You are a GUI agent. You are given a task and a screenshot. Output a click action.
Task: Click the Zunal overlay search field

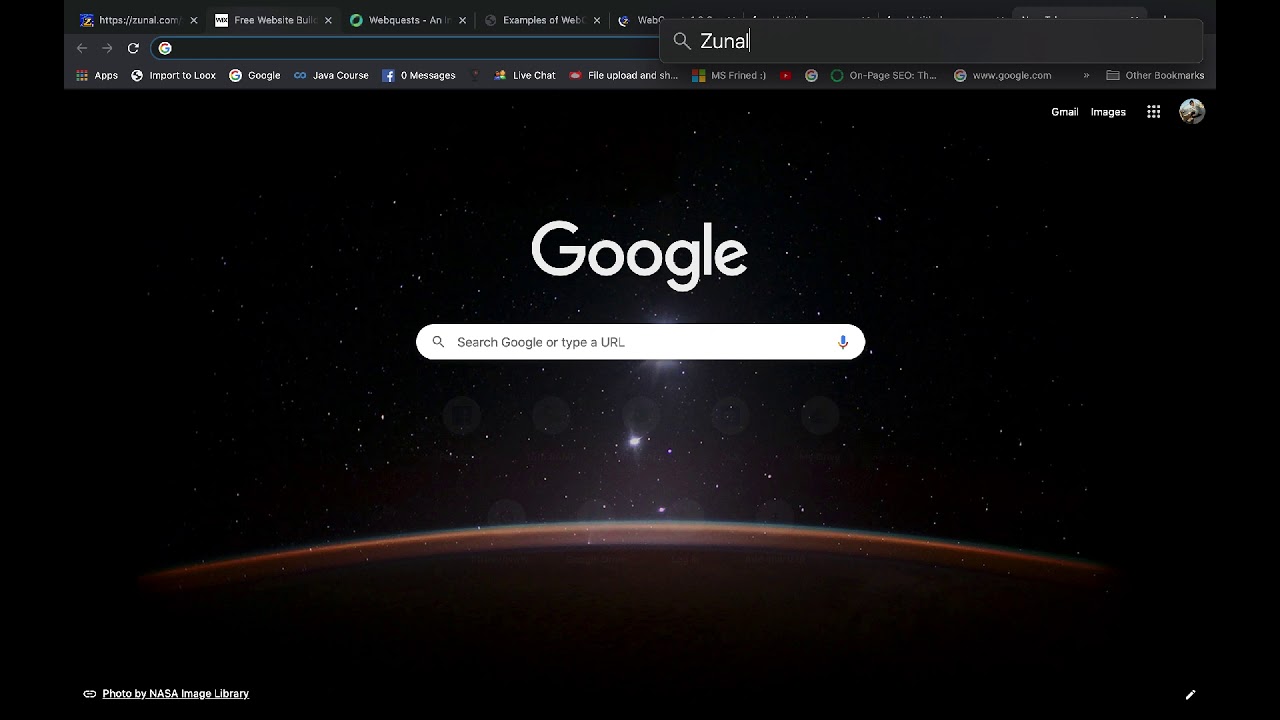[x=931, y=41]
